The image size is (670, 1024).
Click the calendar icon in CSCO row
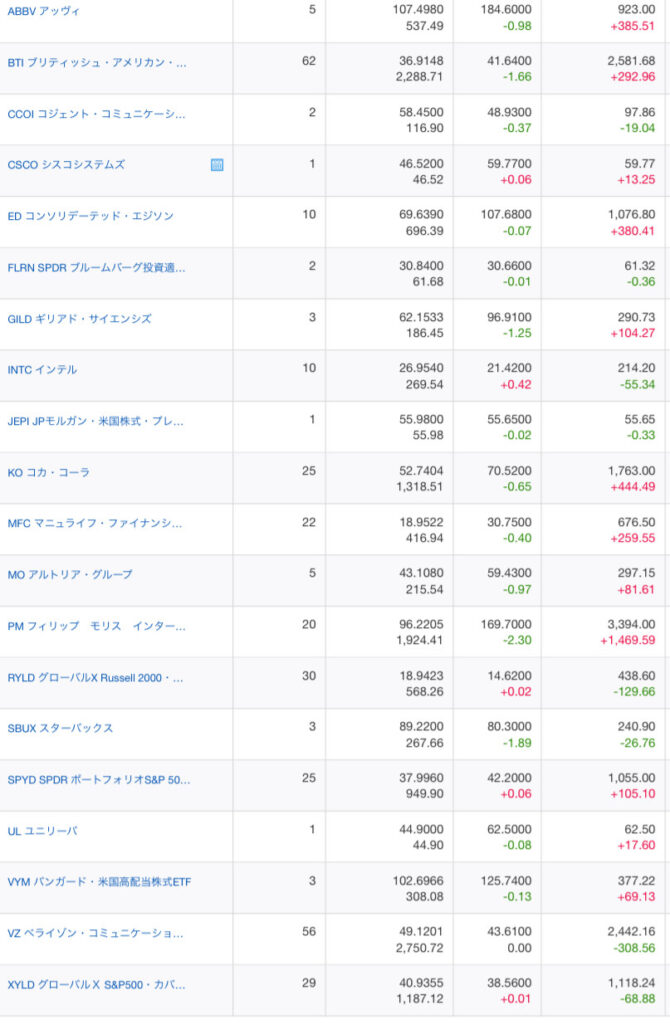[217, 165]
